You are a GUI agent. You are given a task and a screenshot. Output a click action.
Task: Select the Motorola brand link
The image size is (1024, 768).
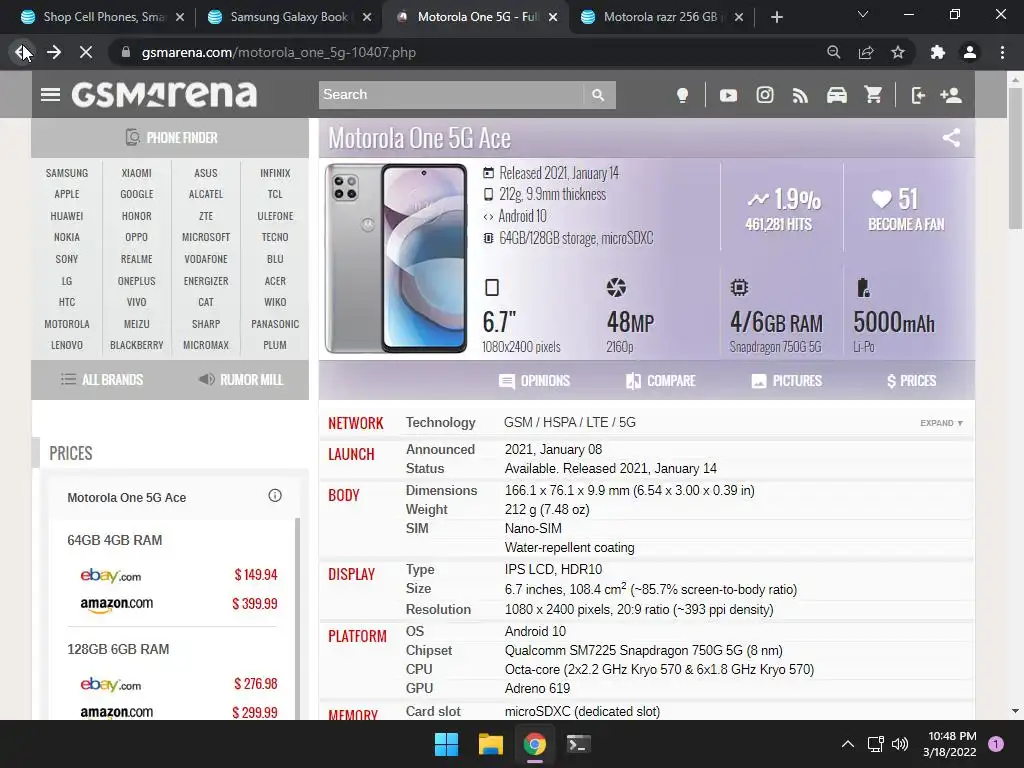tap(67, 324)
